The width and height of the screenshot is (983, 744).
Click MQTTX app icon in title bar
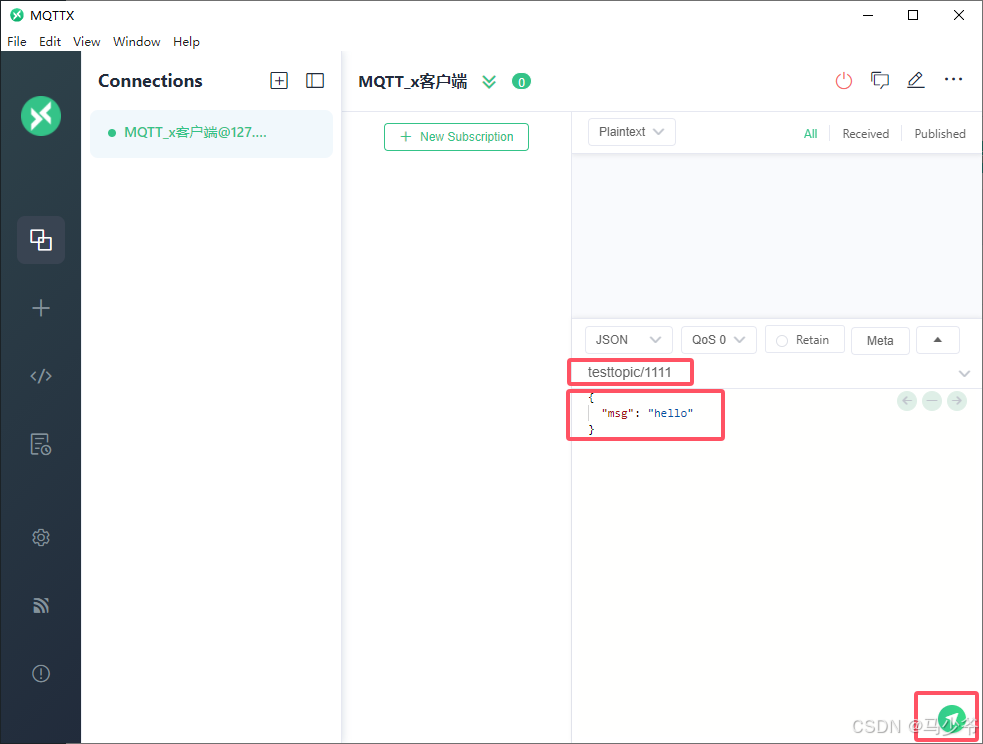pos(17,15)
